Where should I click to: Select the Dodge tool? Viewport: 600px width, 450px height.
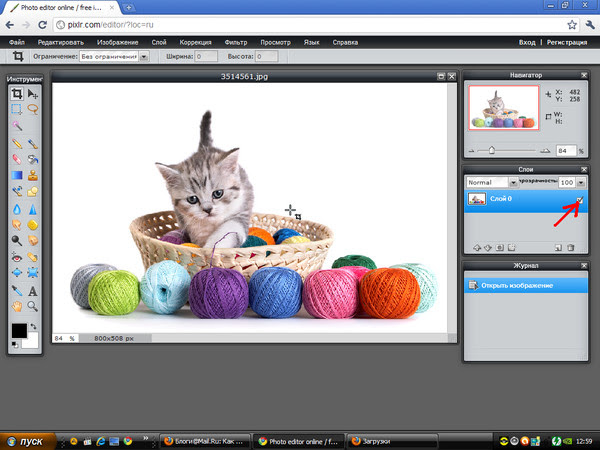click(17, 240)
